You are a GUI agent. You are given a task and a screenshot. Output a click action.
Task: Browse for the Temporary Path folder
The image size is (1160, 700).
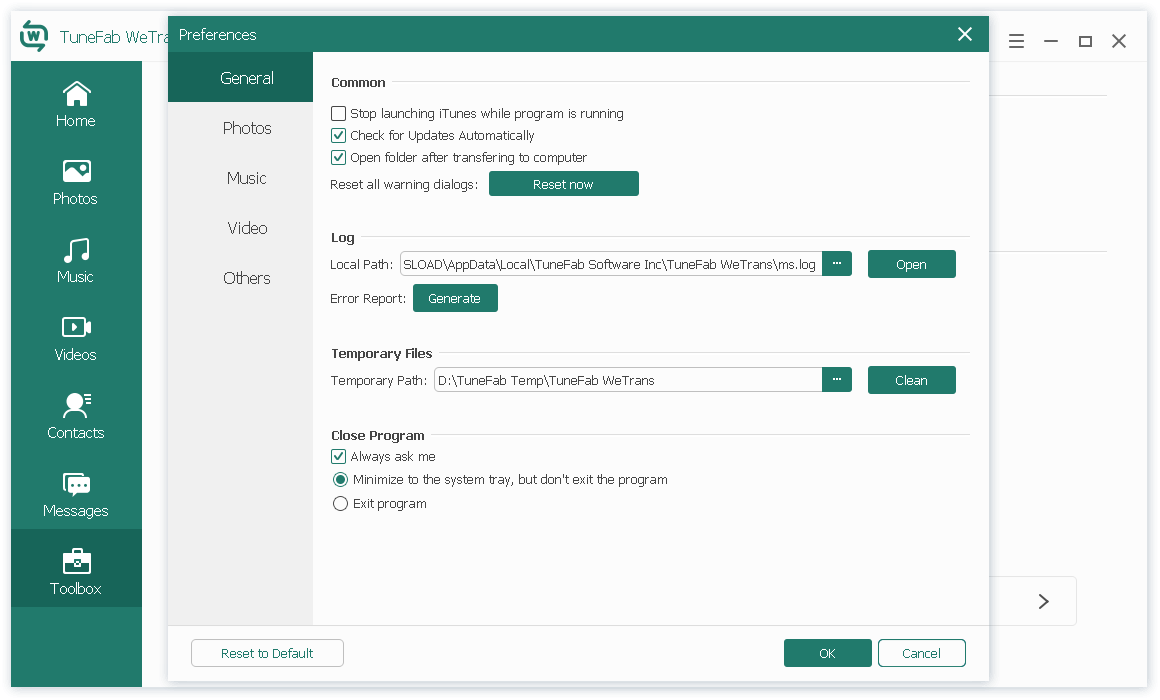837,380
